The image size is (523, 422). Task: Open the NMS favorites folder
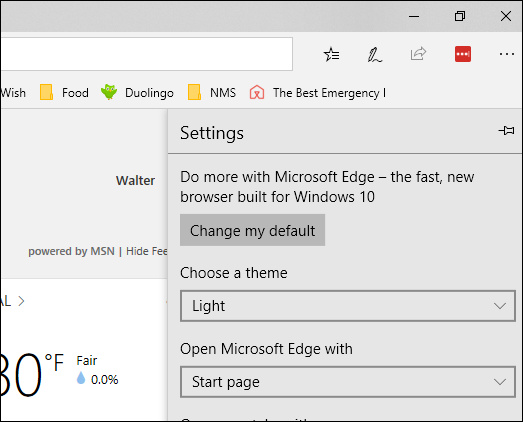(x=212, y=92)
